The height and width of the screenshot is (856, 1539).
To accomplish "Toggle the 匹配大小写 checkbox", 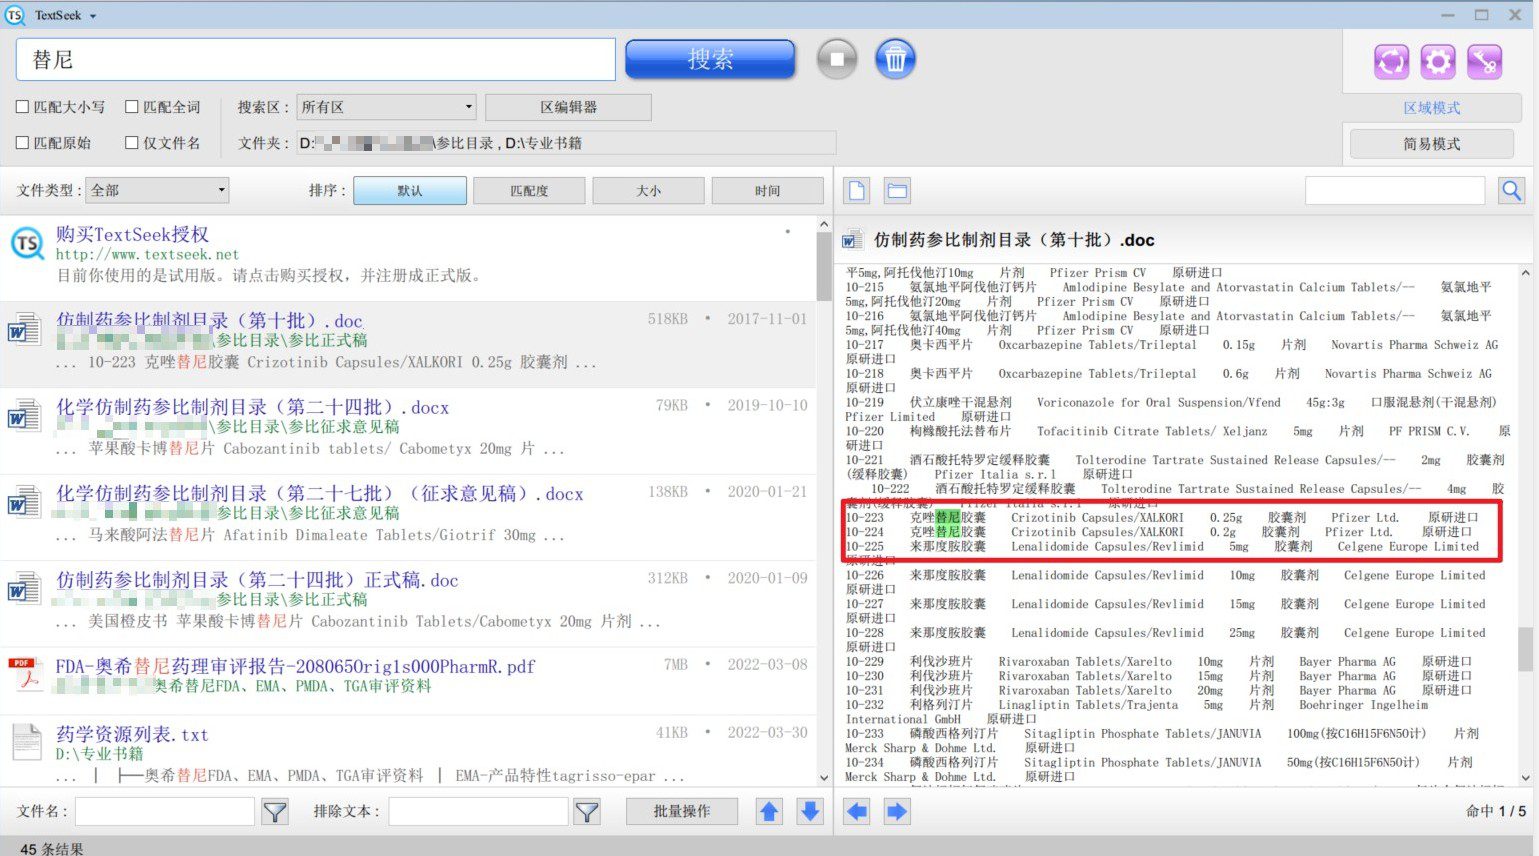I will click(22, 107).
